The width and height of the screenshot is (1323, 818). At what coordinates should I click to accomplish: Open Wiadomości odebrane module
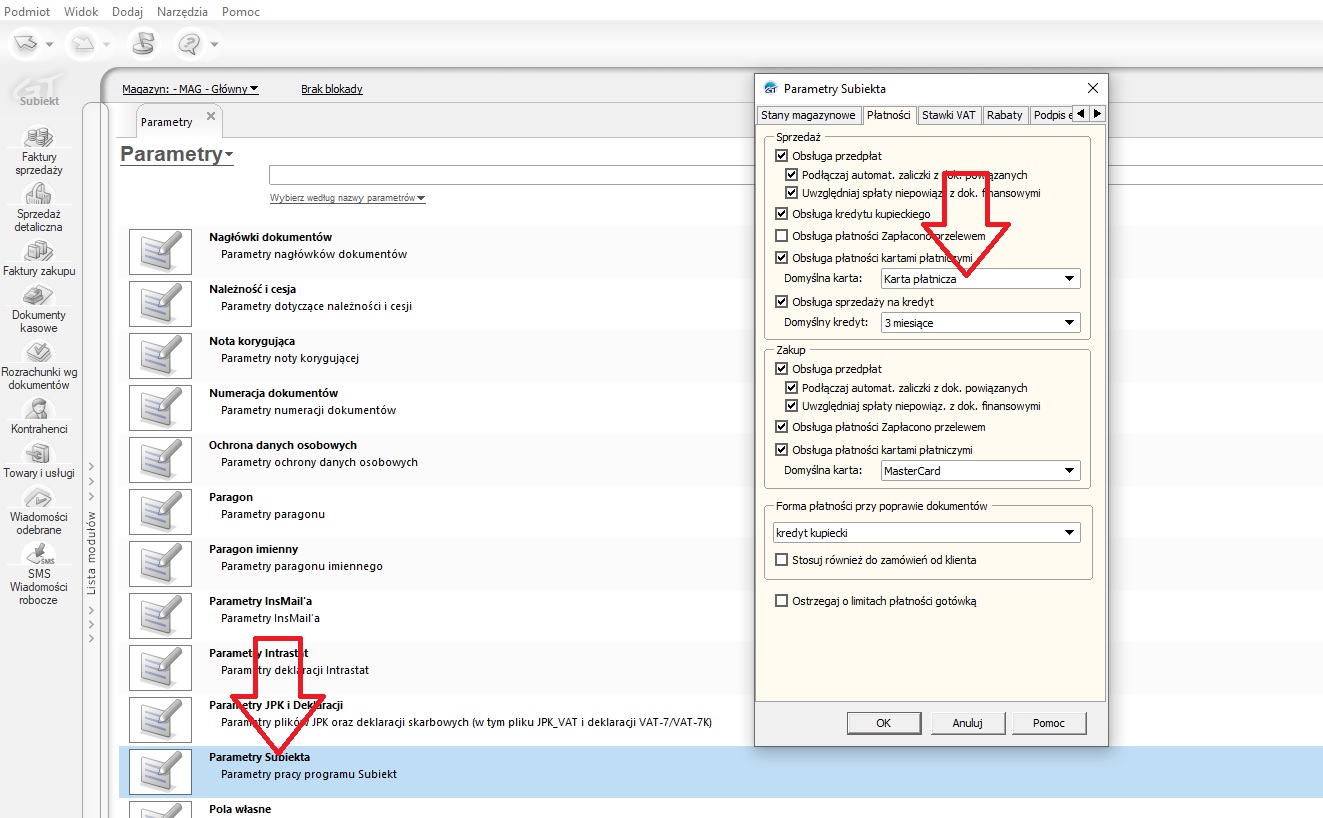[39, 511]
